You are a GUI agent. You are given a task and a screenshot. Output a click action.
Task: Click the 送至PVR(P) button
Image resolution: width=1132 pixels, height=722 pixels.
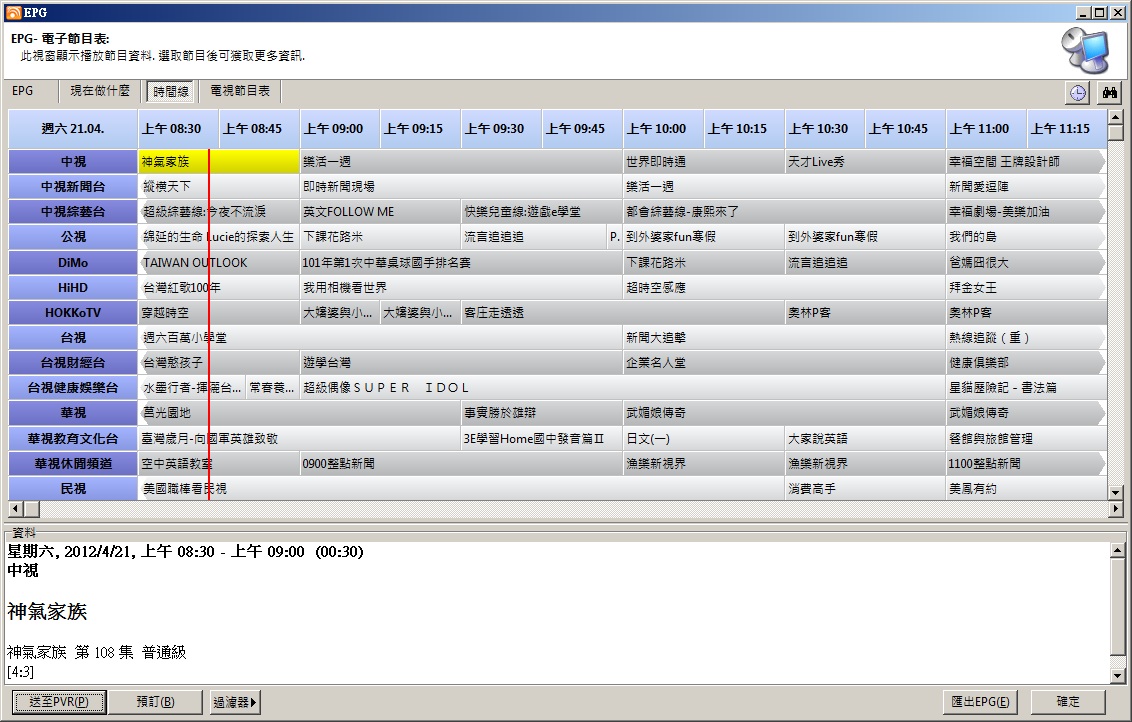pyautogui.click(x=59, y=702)
